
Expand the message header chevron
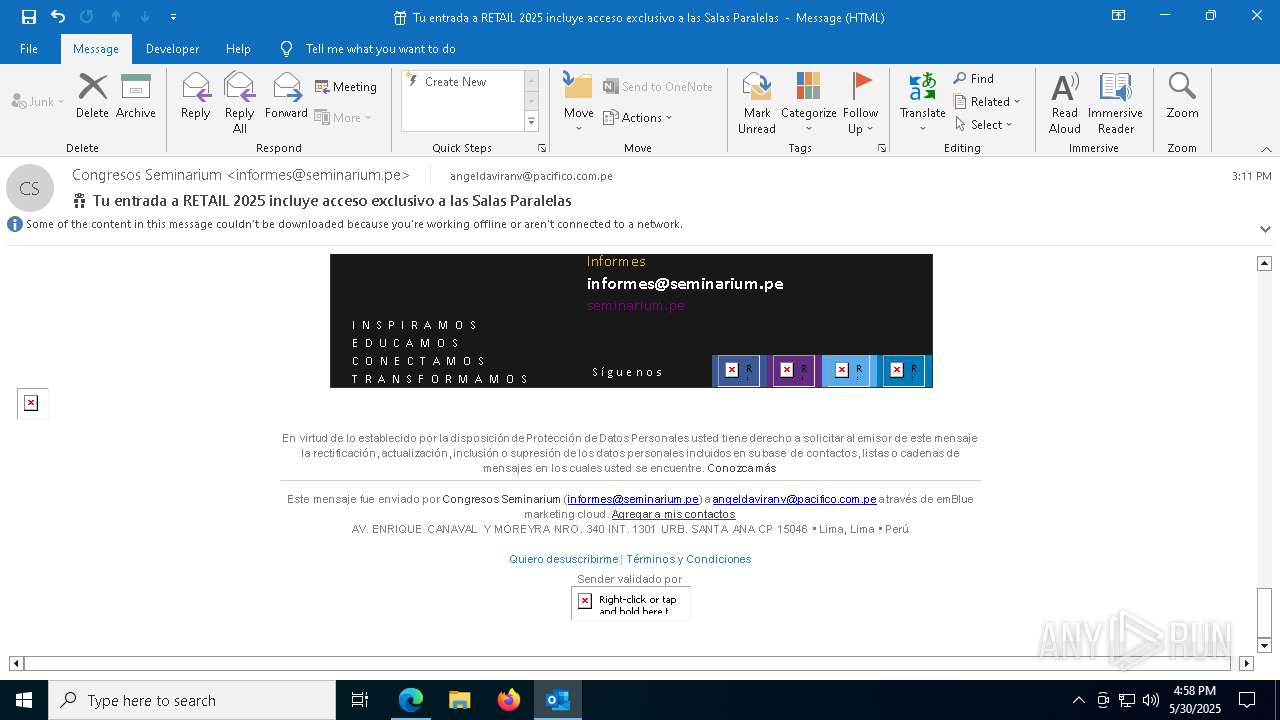(1265, 229)
